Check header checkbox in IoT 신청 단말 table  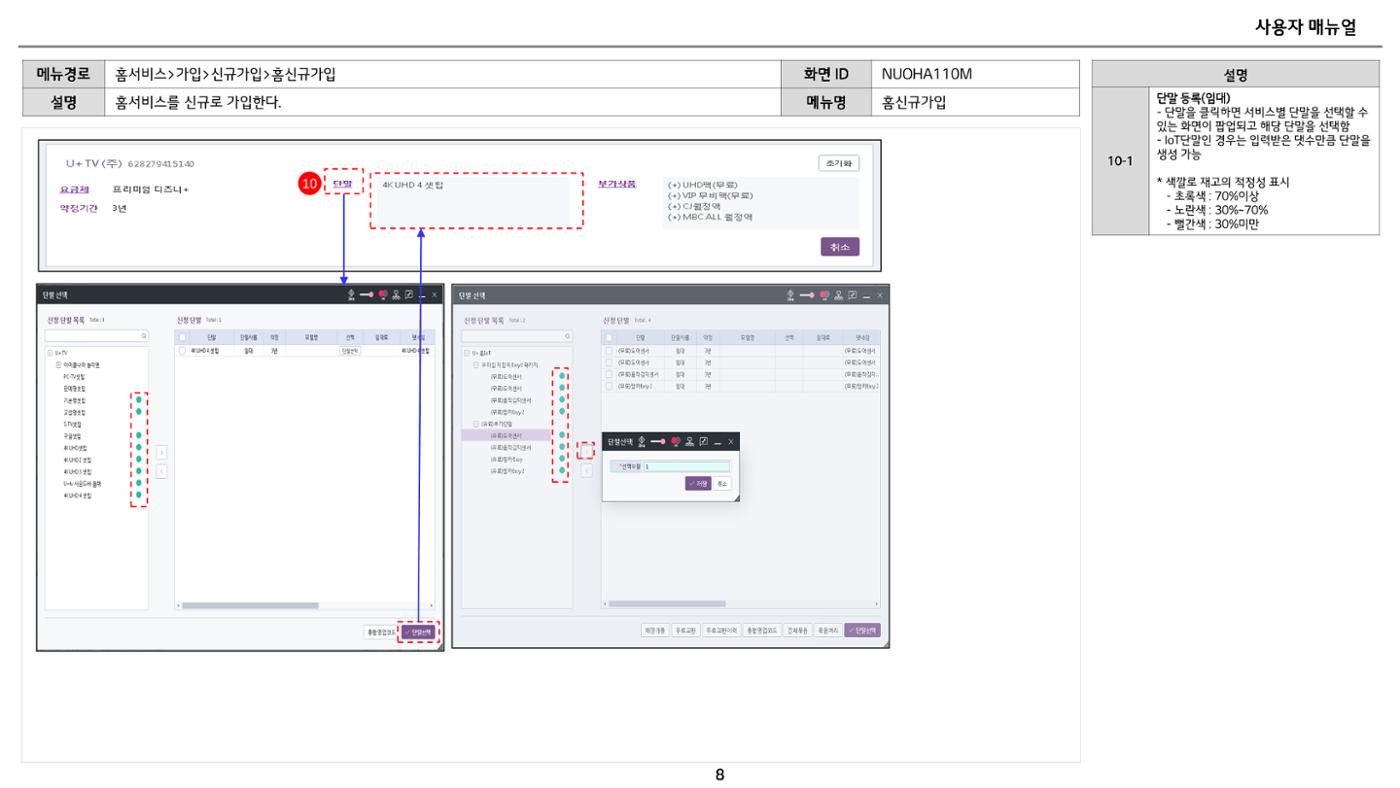click(609, 337)
